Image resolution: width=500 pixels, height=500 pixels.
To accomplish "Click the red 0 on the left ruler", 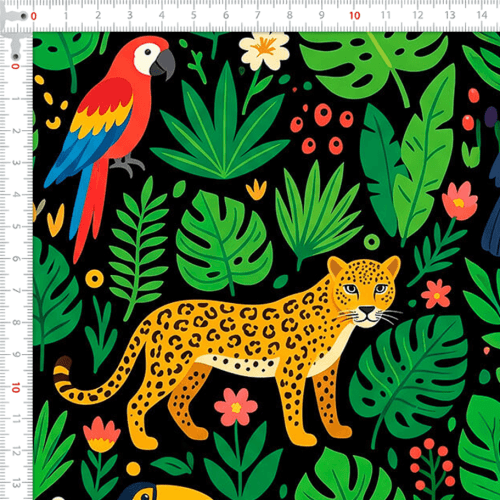I will 15,66.
